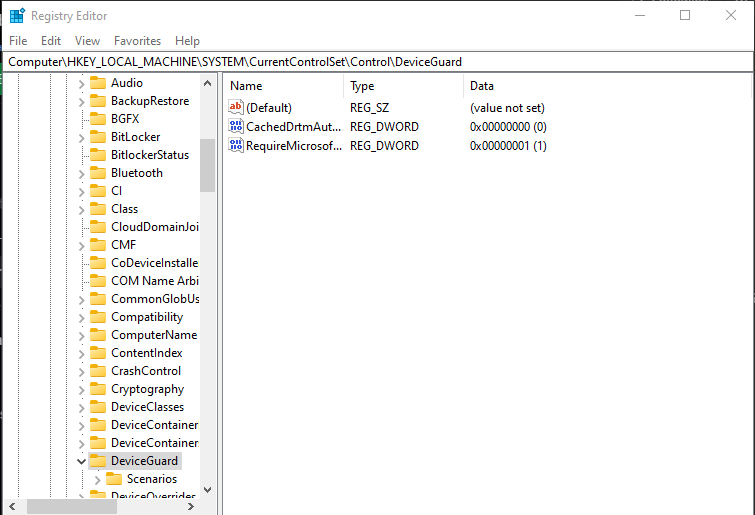755x515 pixels.
Task: Click the '0x00000001 (1)' data cell
Action: 508,145
